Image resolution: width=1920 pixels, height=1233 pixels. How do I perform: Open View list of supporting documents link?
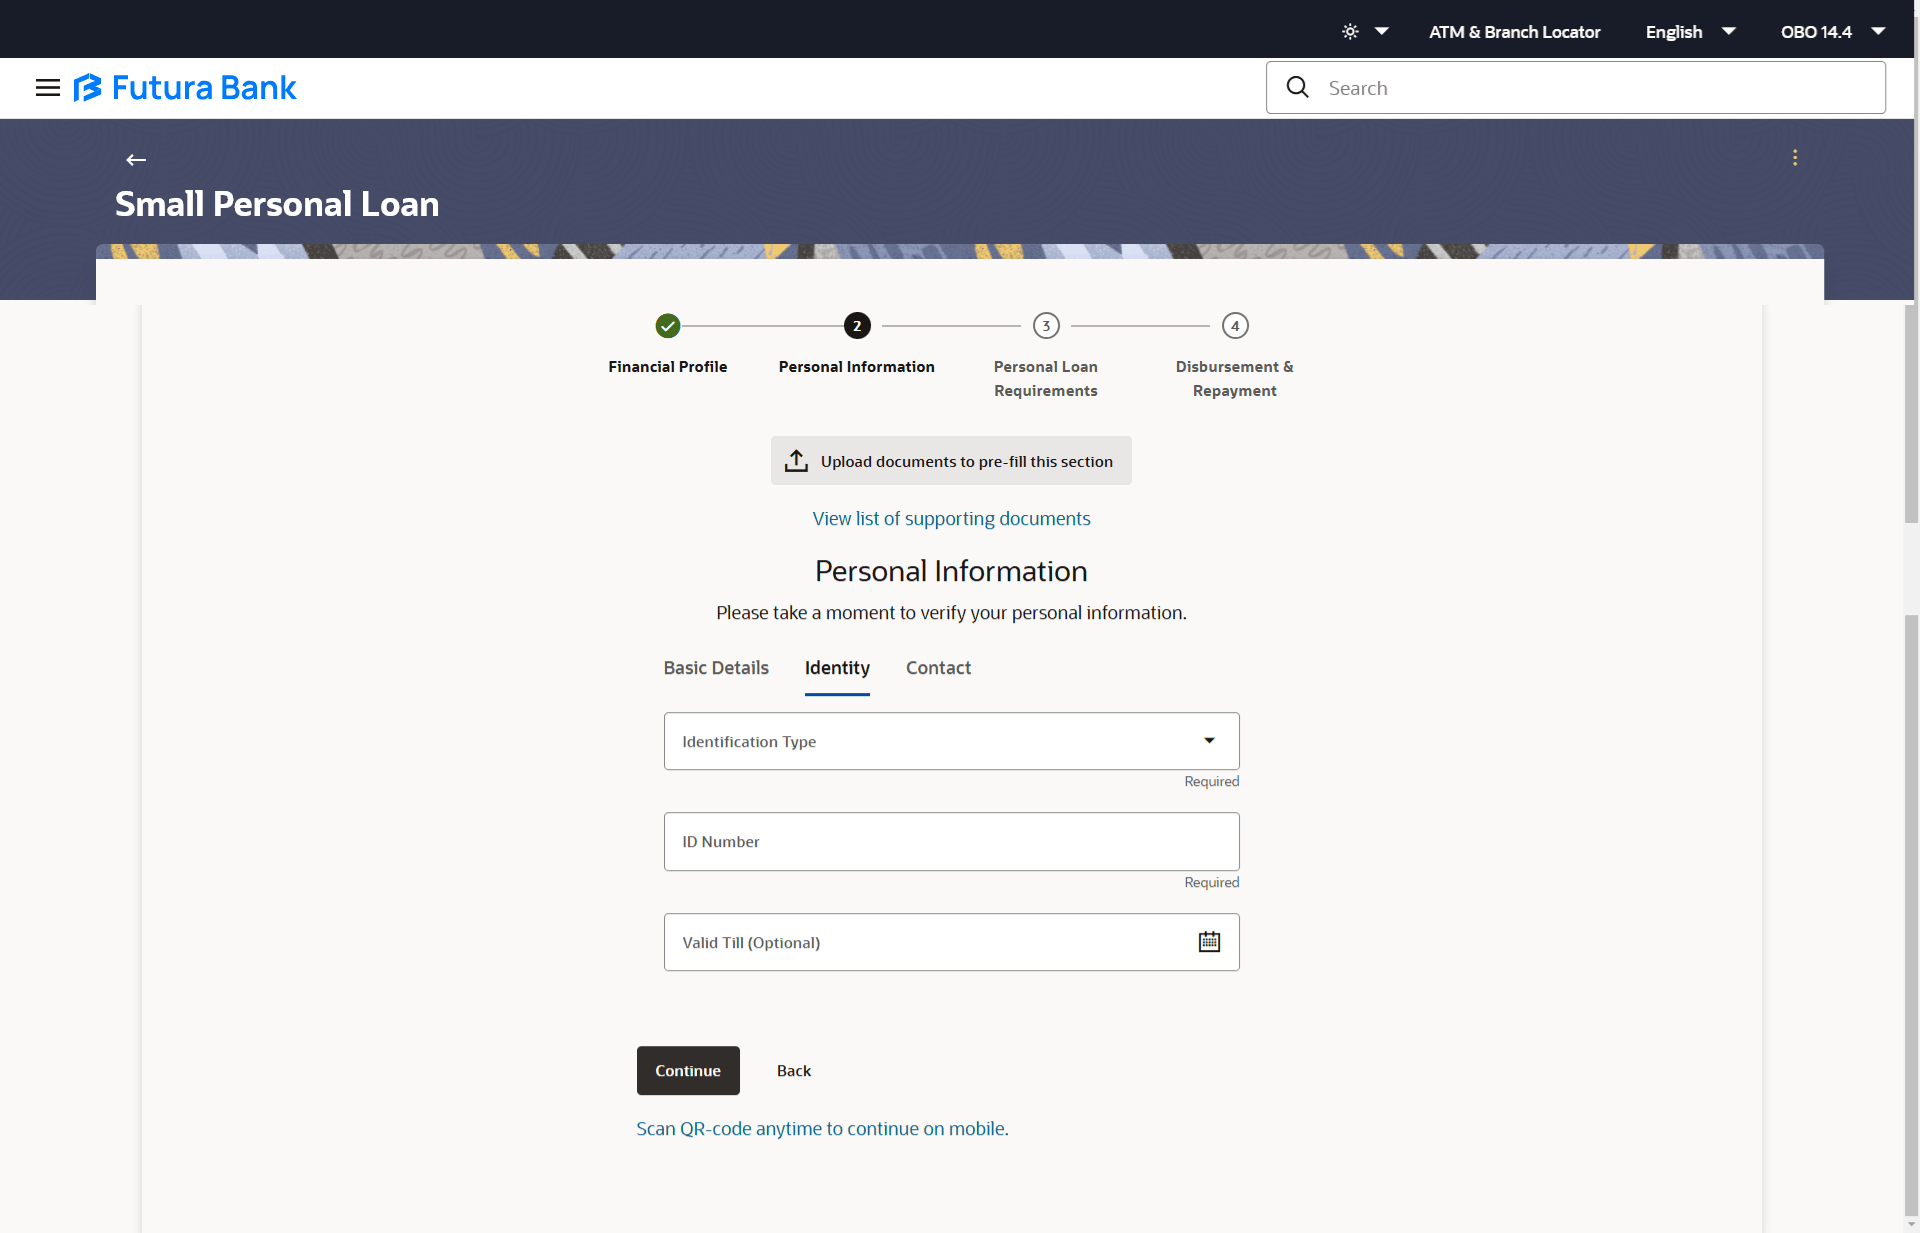pyautogui.click(x=951, y=519)
